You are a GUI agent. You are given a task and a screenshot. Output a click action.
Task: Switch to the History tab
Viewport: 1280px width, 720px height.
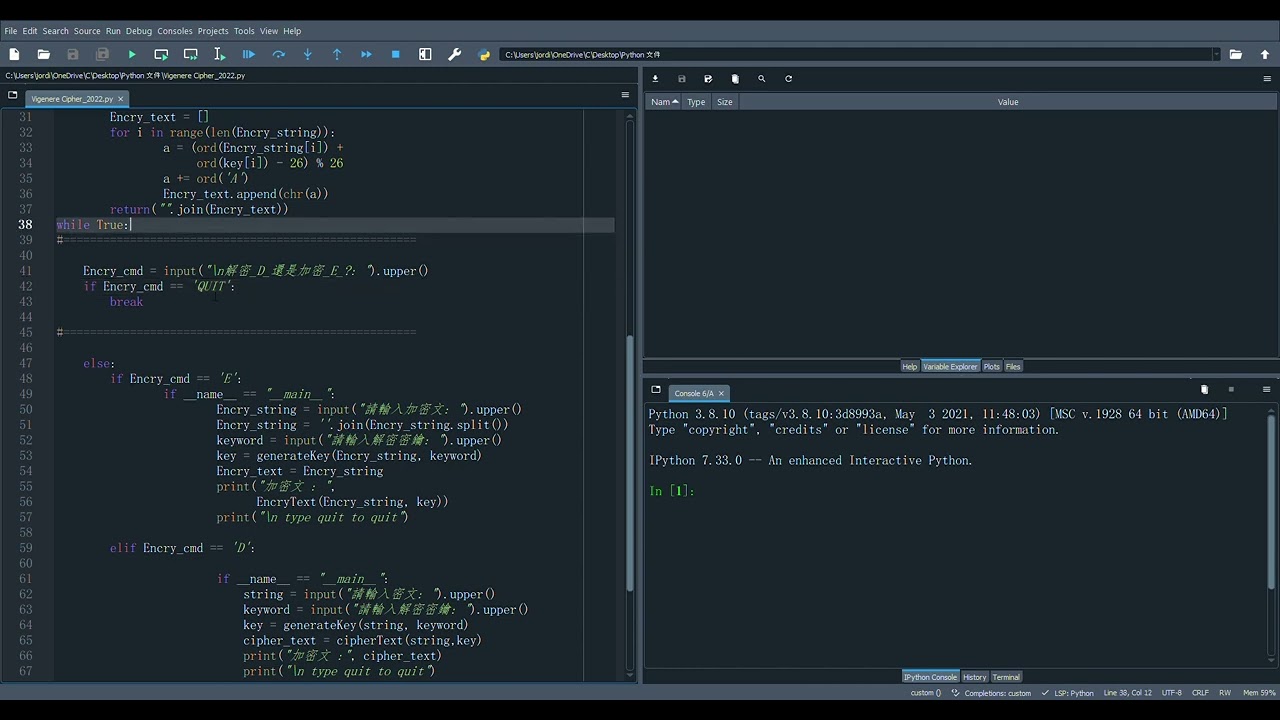(974, 677)
